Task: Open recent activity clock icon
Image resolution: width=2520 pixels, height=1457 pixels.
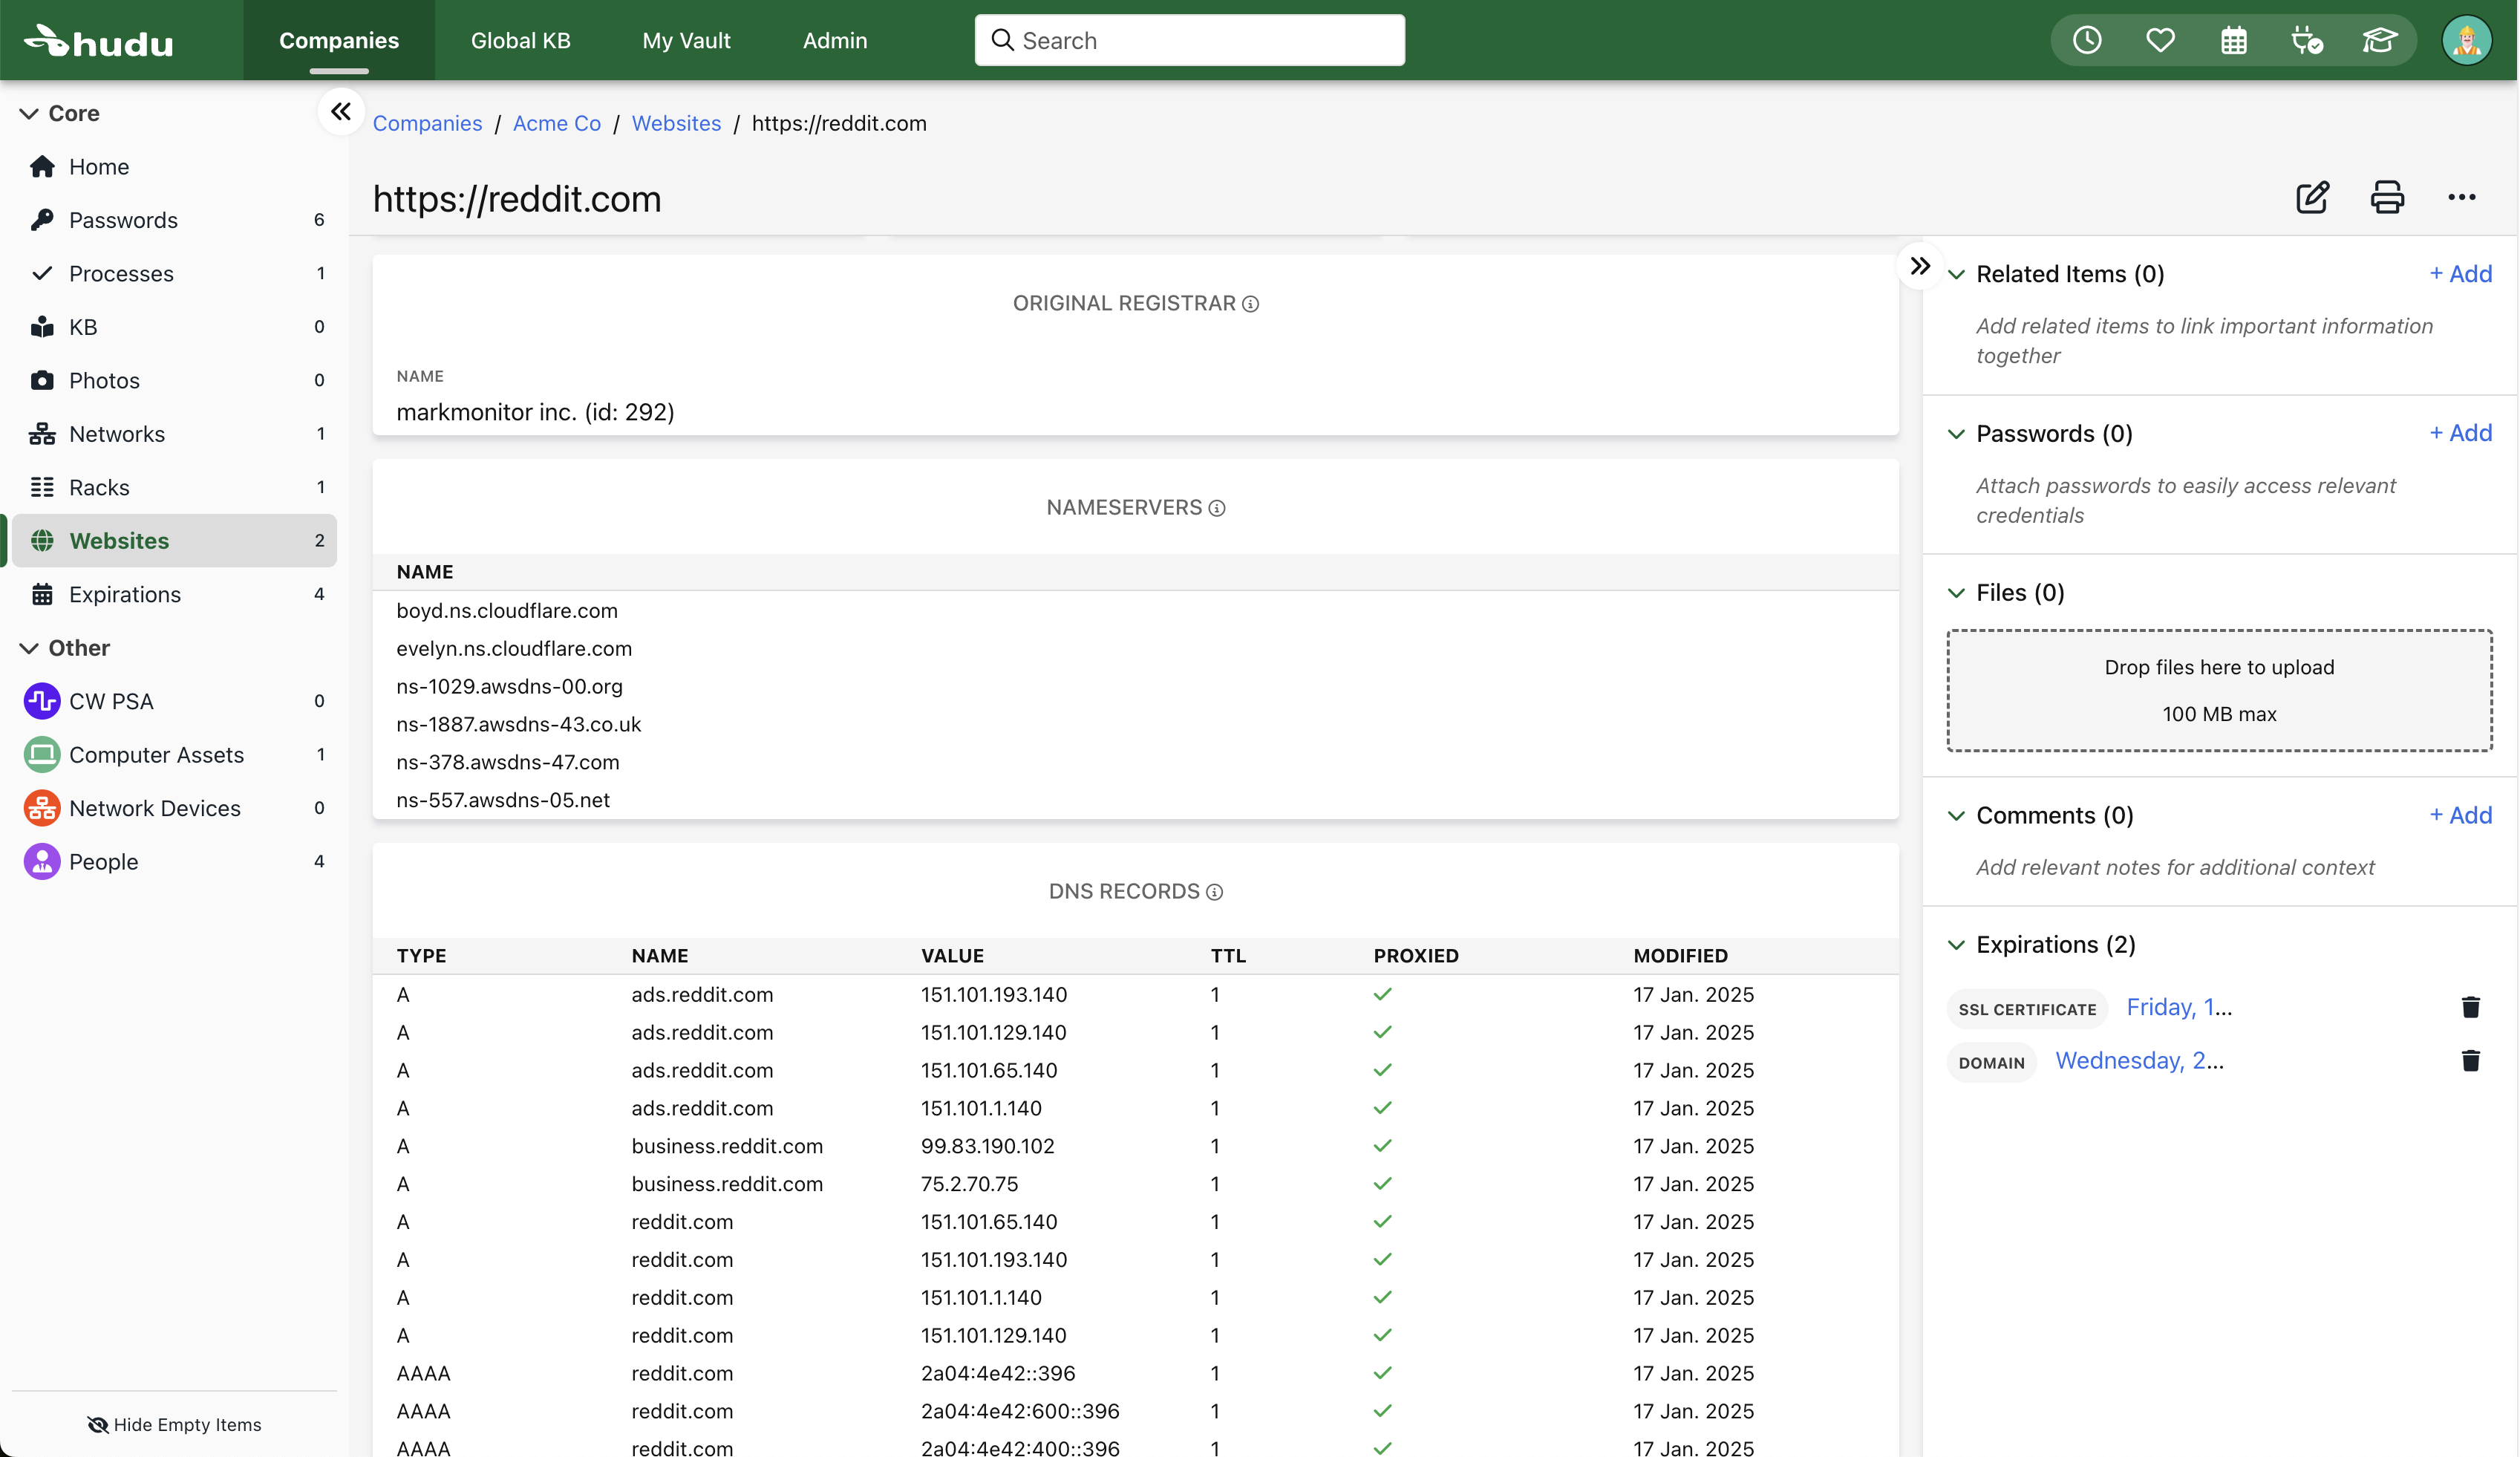Action: click(x=2087, y=40)
